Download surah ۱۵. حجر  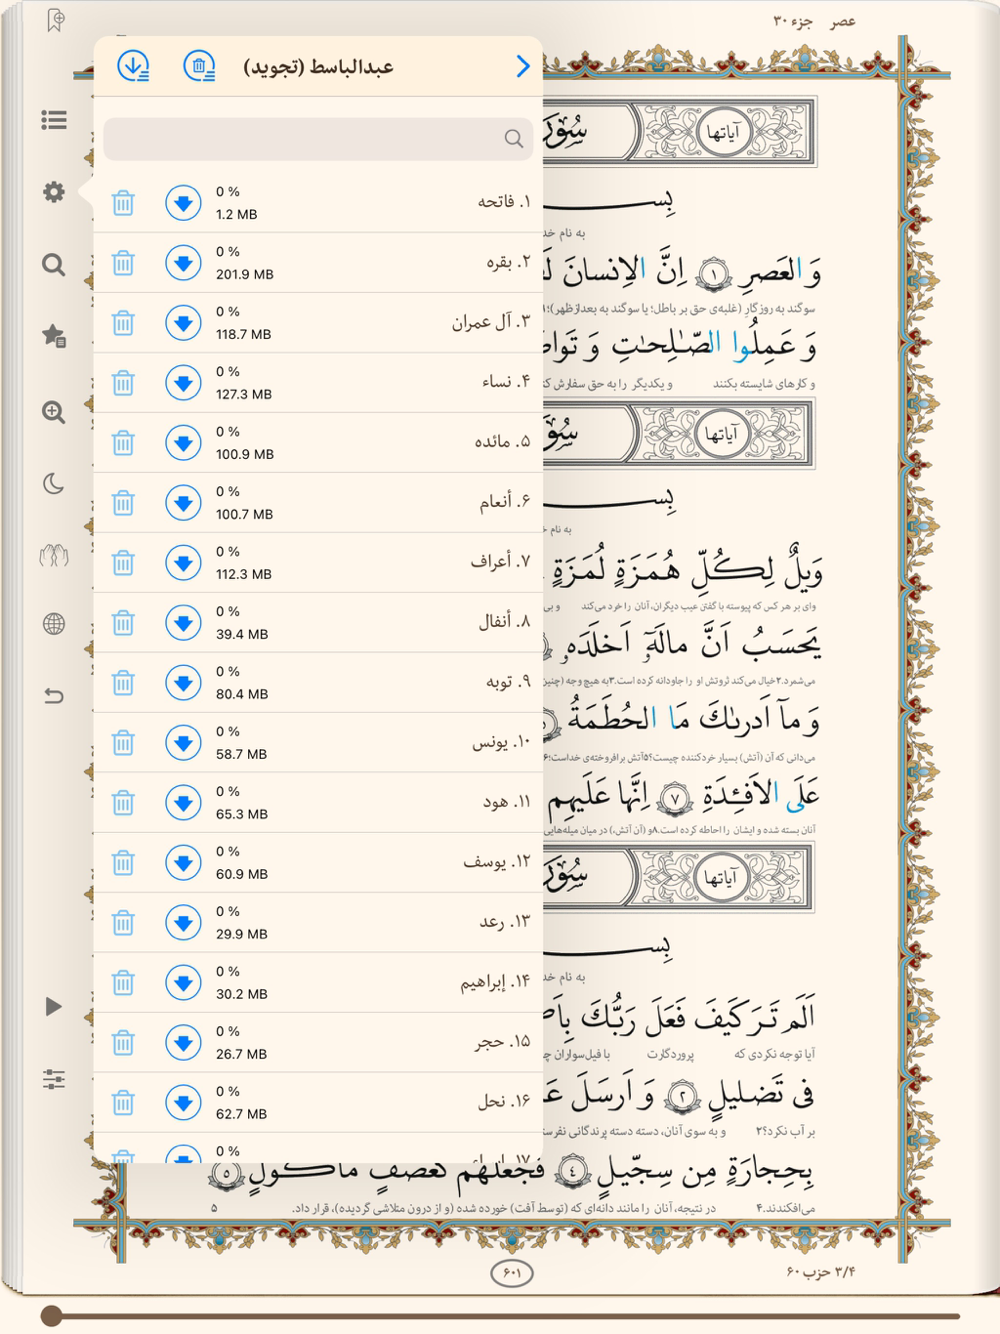(x=183, y=1043)
